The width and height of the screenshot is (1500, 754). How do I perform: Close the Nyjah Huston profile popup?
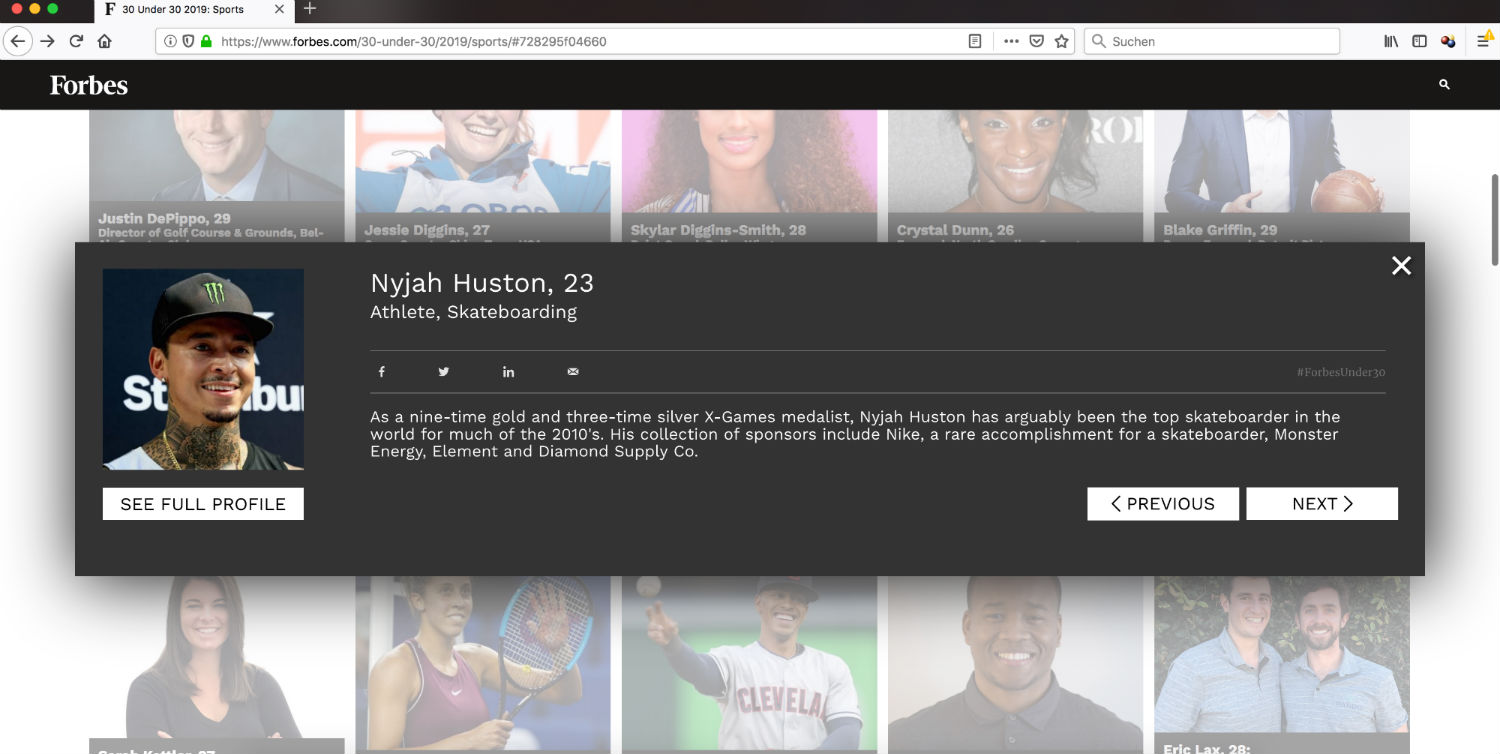pyautogui.click(x=1401, y=266)
